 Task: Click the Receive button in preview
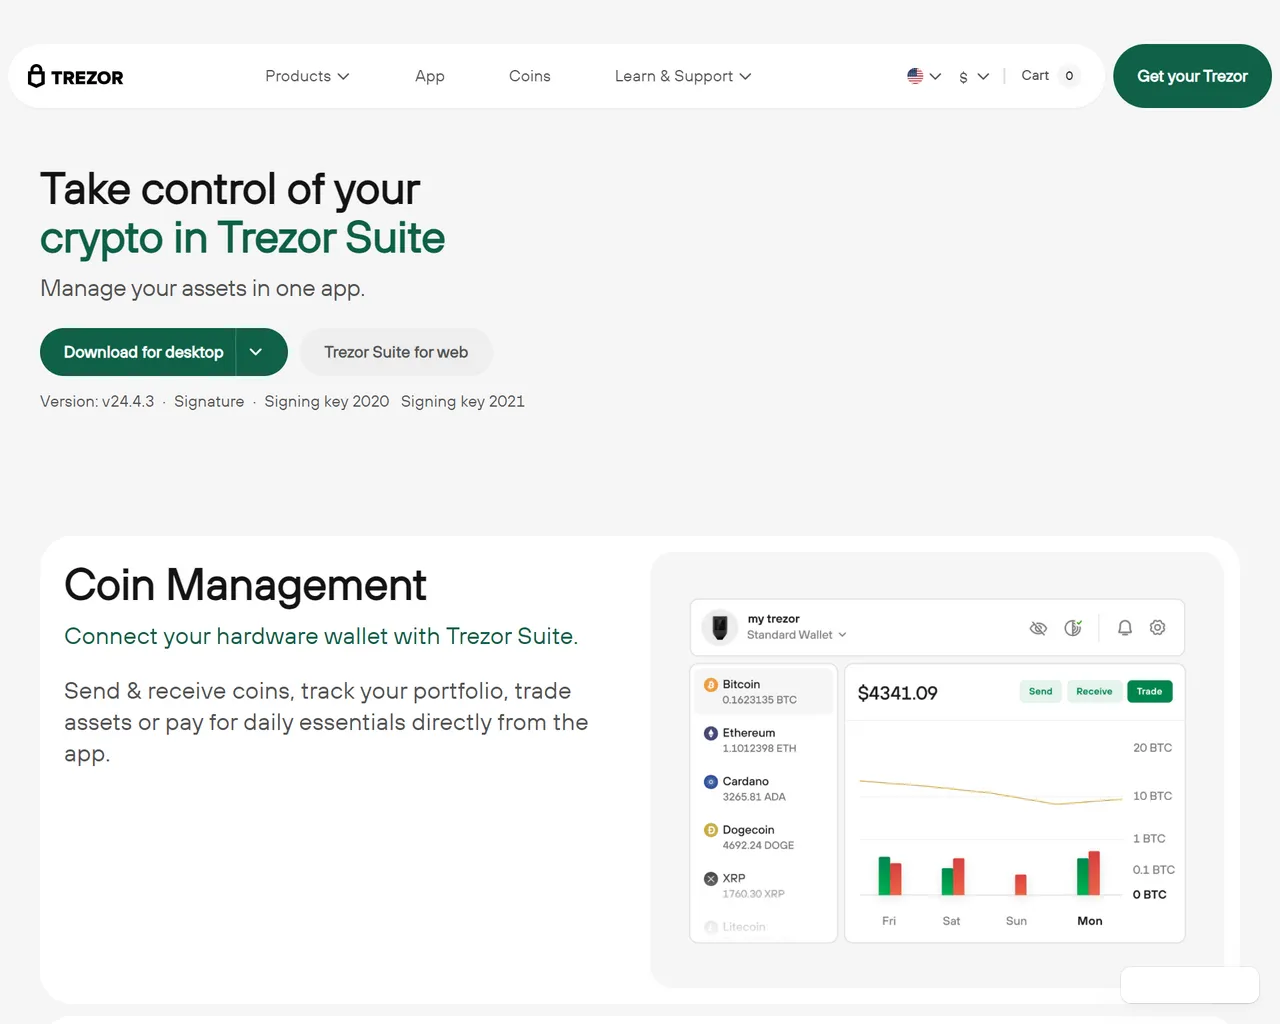coord(1094,692)
